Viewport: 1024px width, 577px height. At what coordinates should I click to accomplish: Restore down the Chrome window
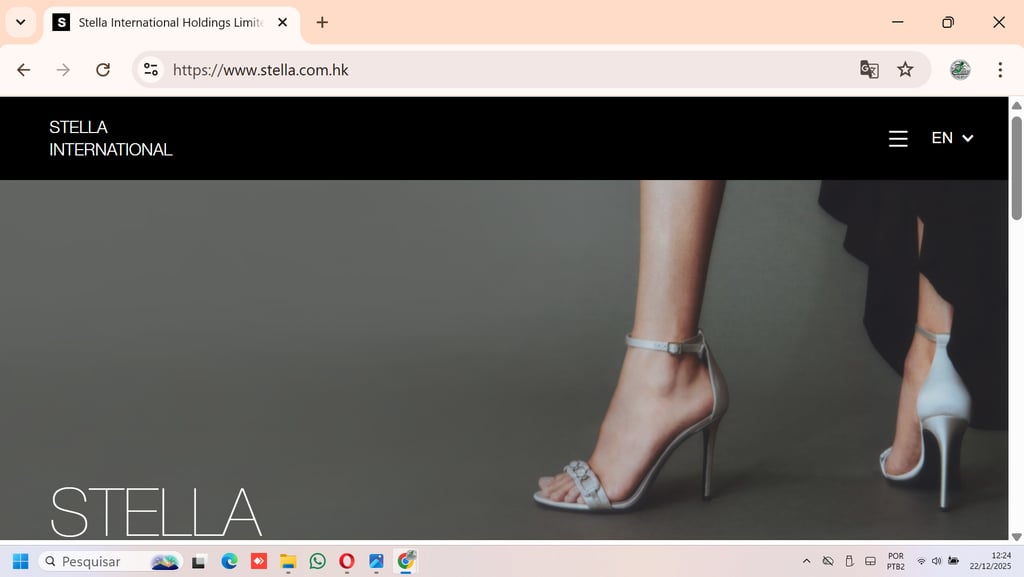pos(948,22)
